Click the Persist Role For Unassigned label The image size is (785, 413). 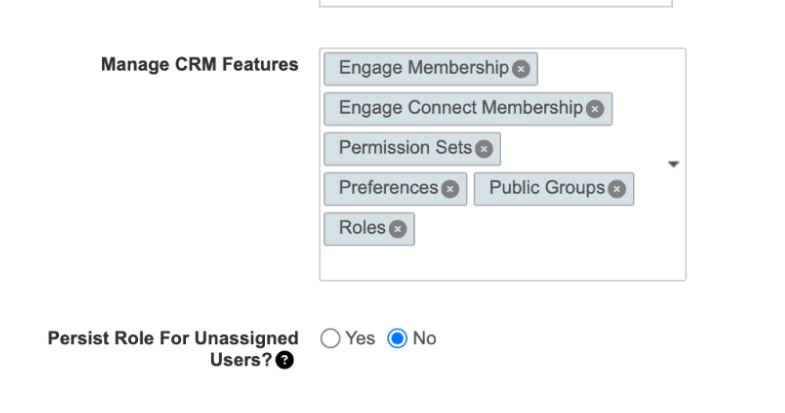click(173, 338)
